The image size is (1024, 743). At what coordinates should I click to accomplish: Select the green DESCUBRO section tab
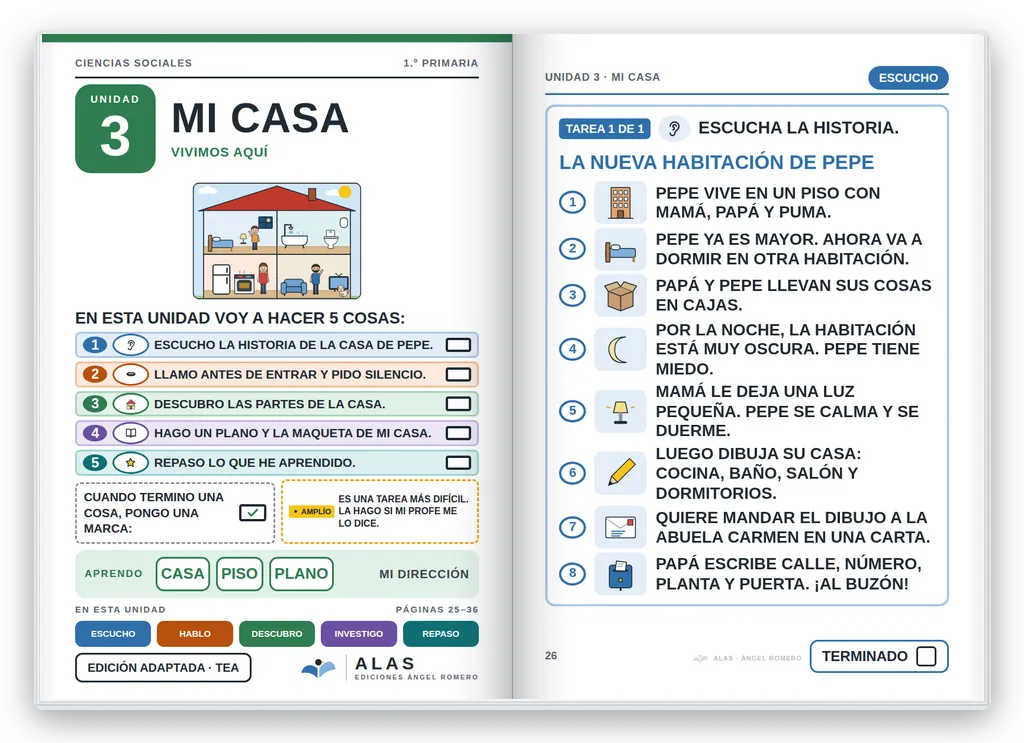277,634
